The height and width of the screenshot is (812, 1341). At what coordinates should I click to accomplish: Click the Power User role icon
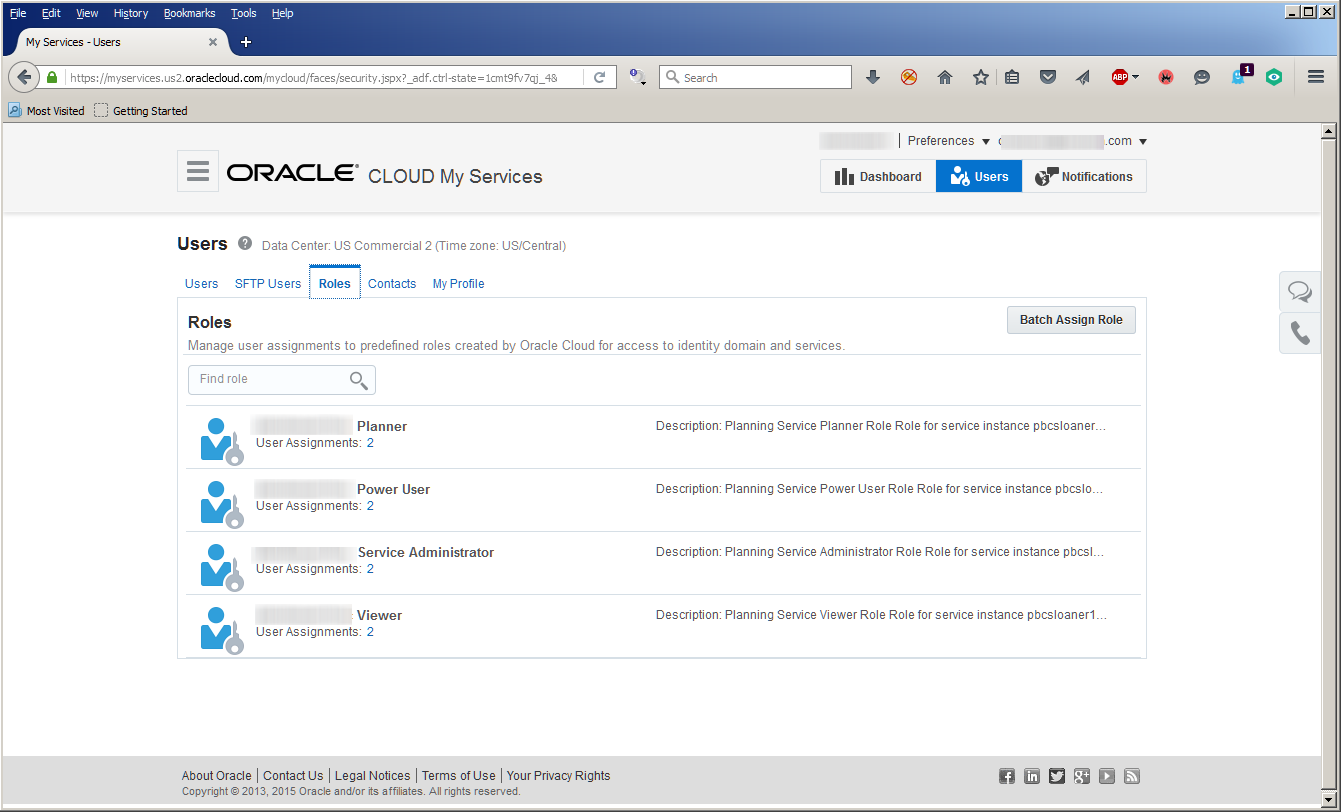(221, 504)
